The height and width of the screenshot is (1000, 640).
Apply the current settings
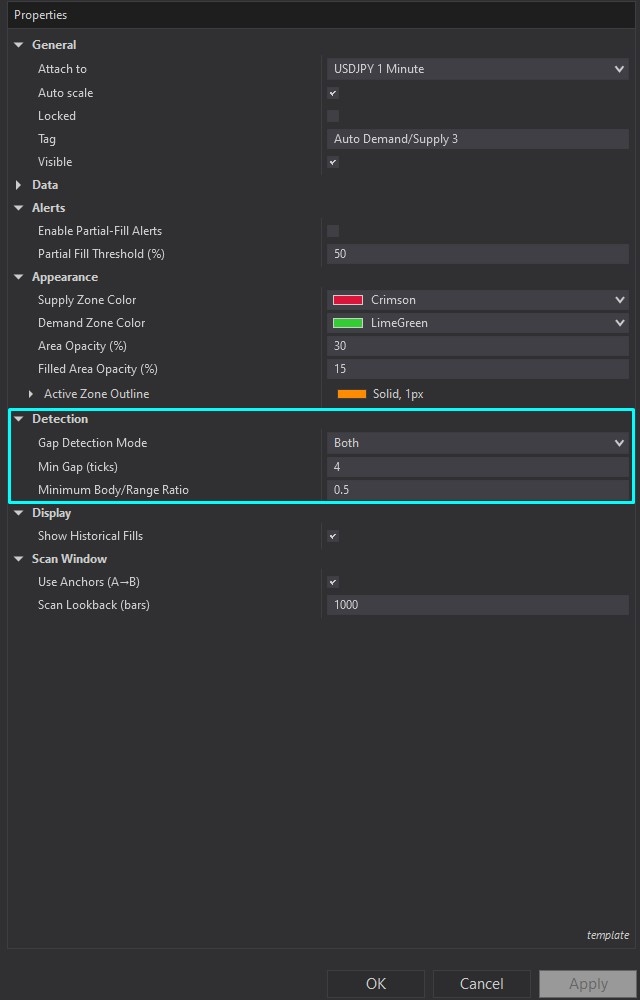click(587, 983)
